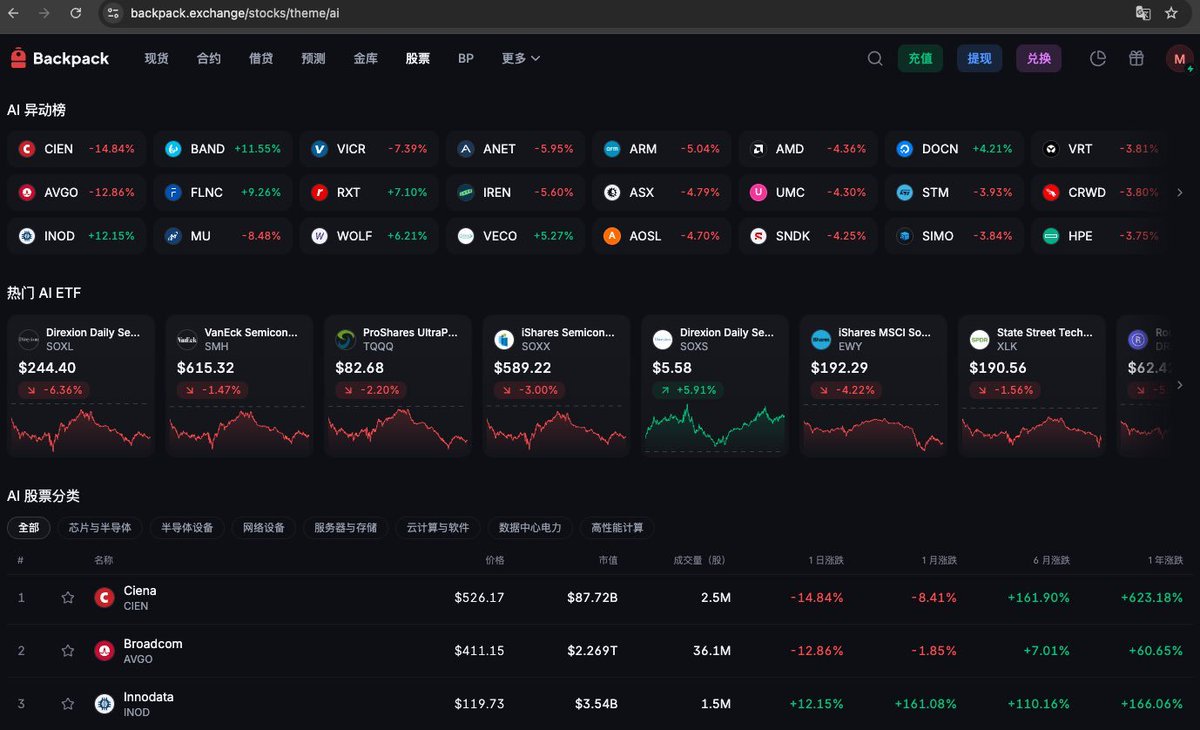Screen dimensions: 1200x730
Task: Favorite Broadcom with star icon
Action: coord(68,651)
